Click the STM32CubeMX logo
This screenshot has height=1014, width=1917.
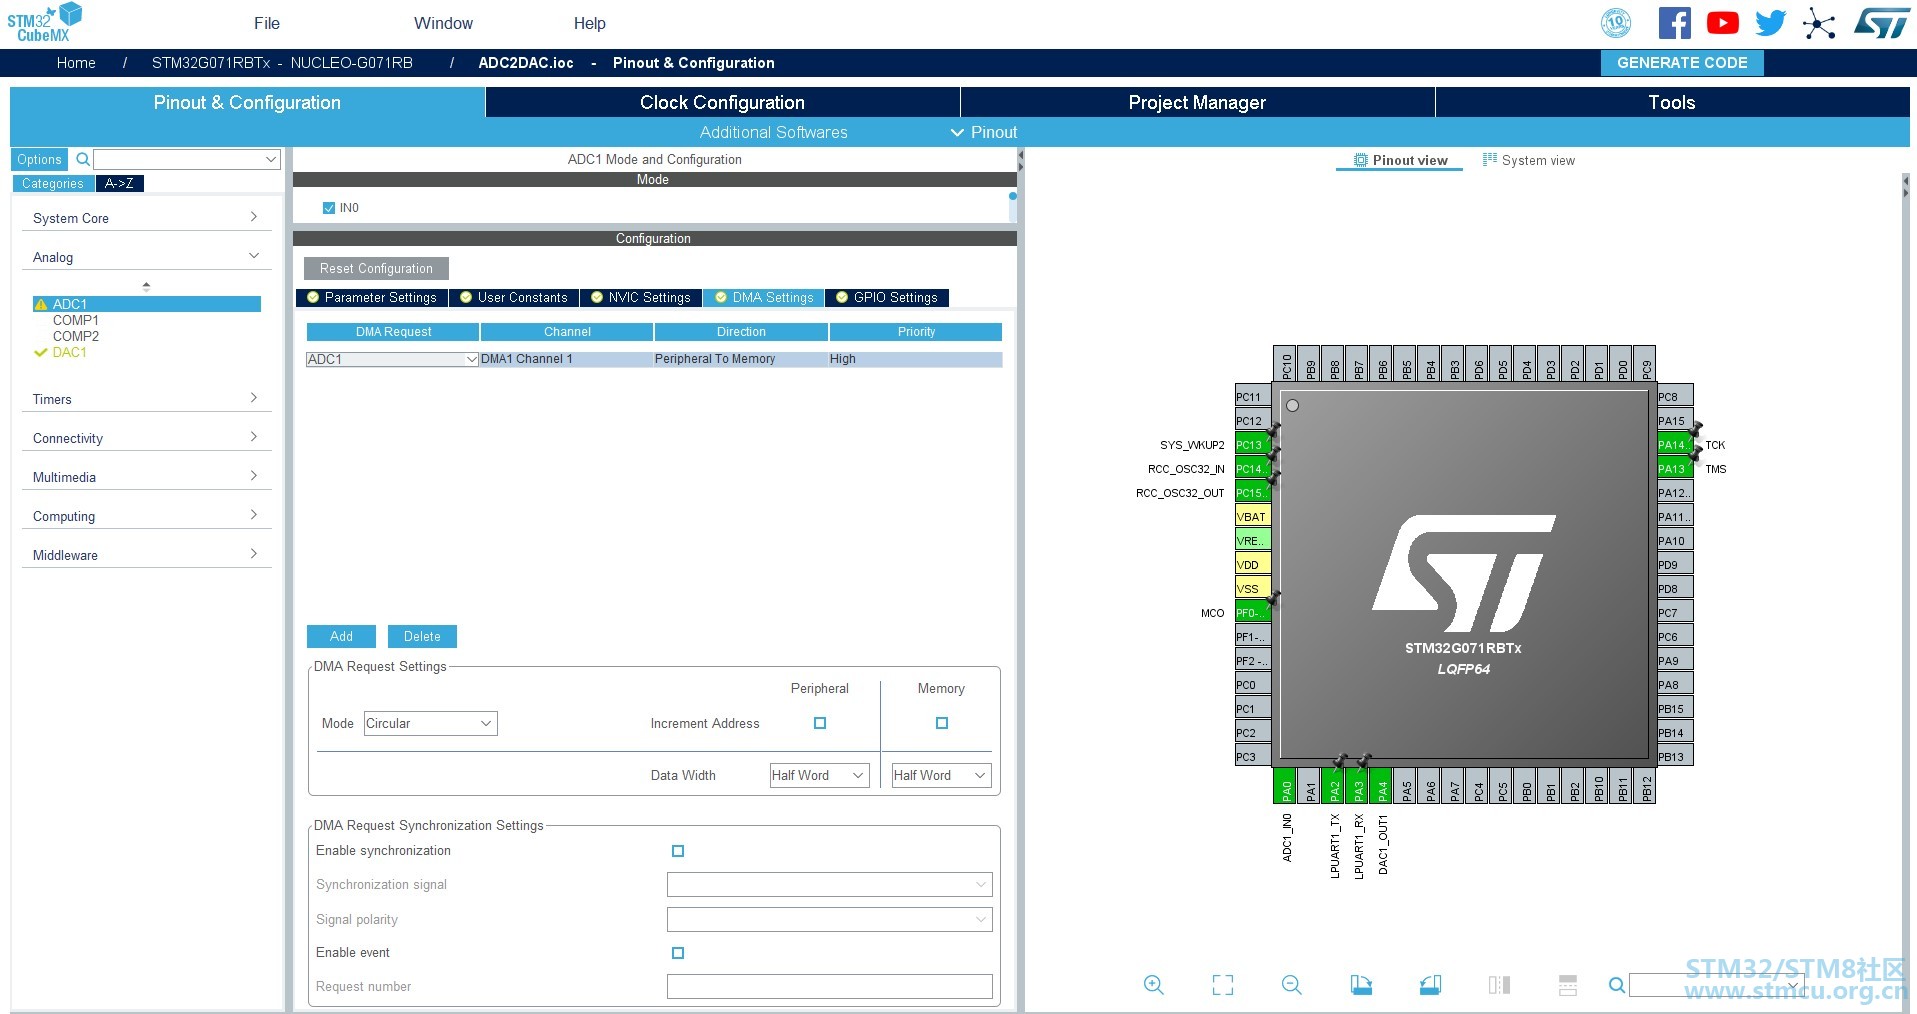[x=44, y=22]
